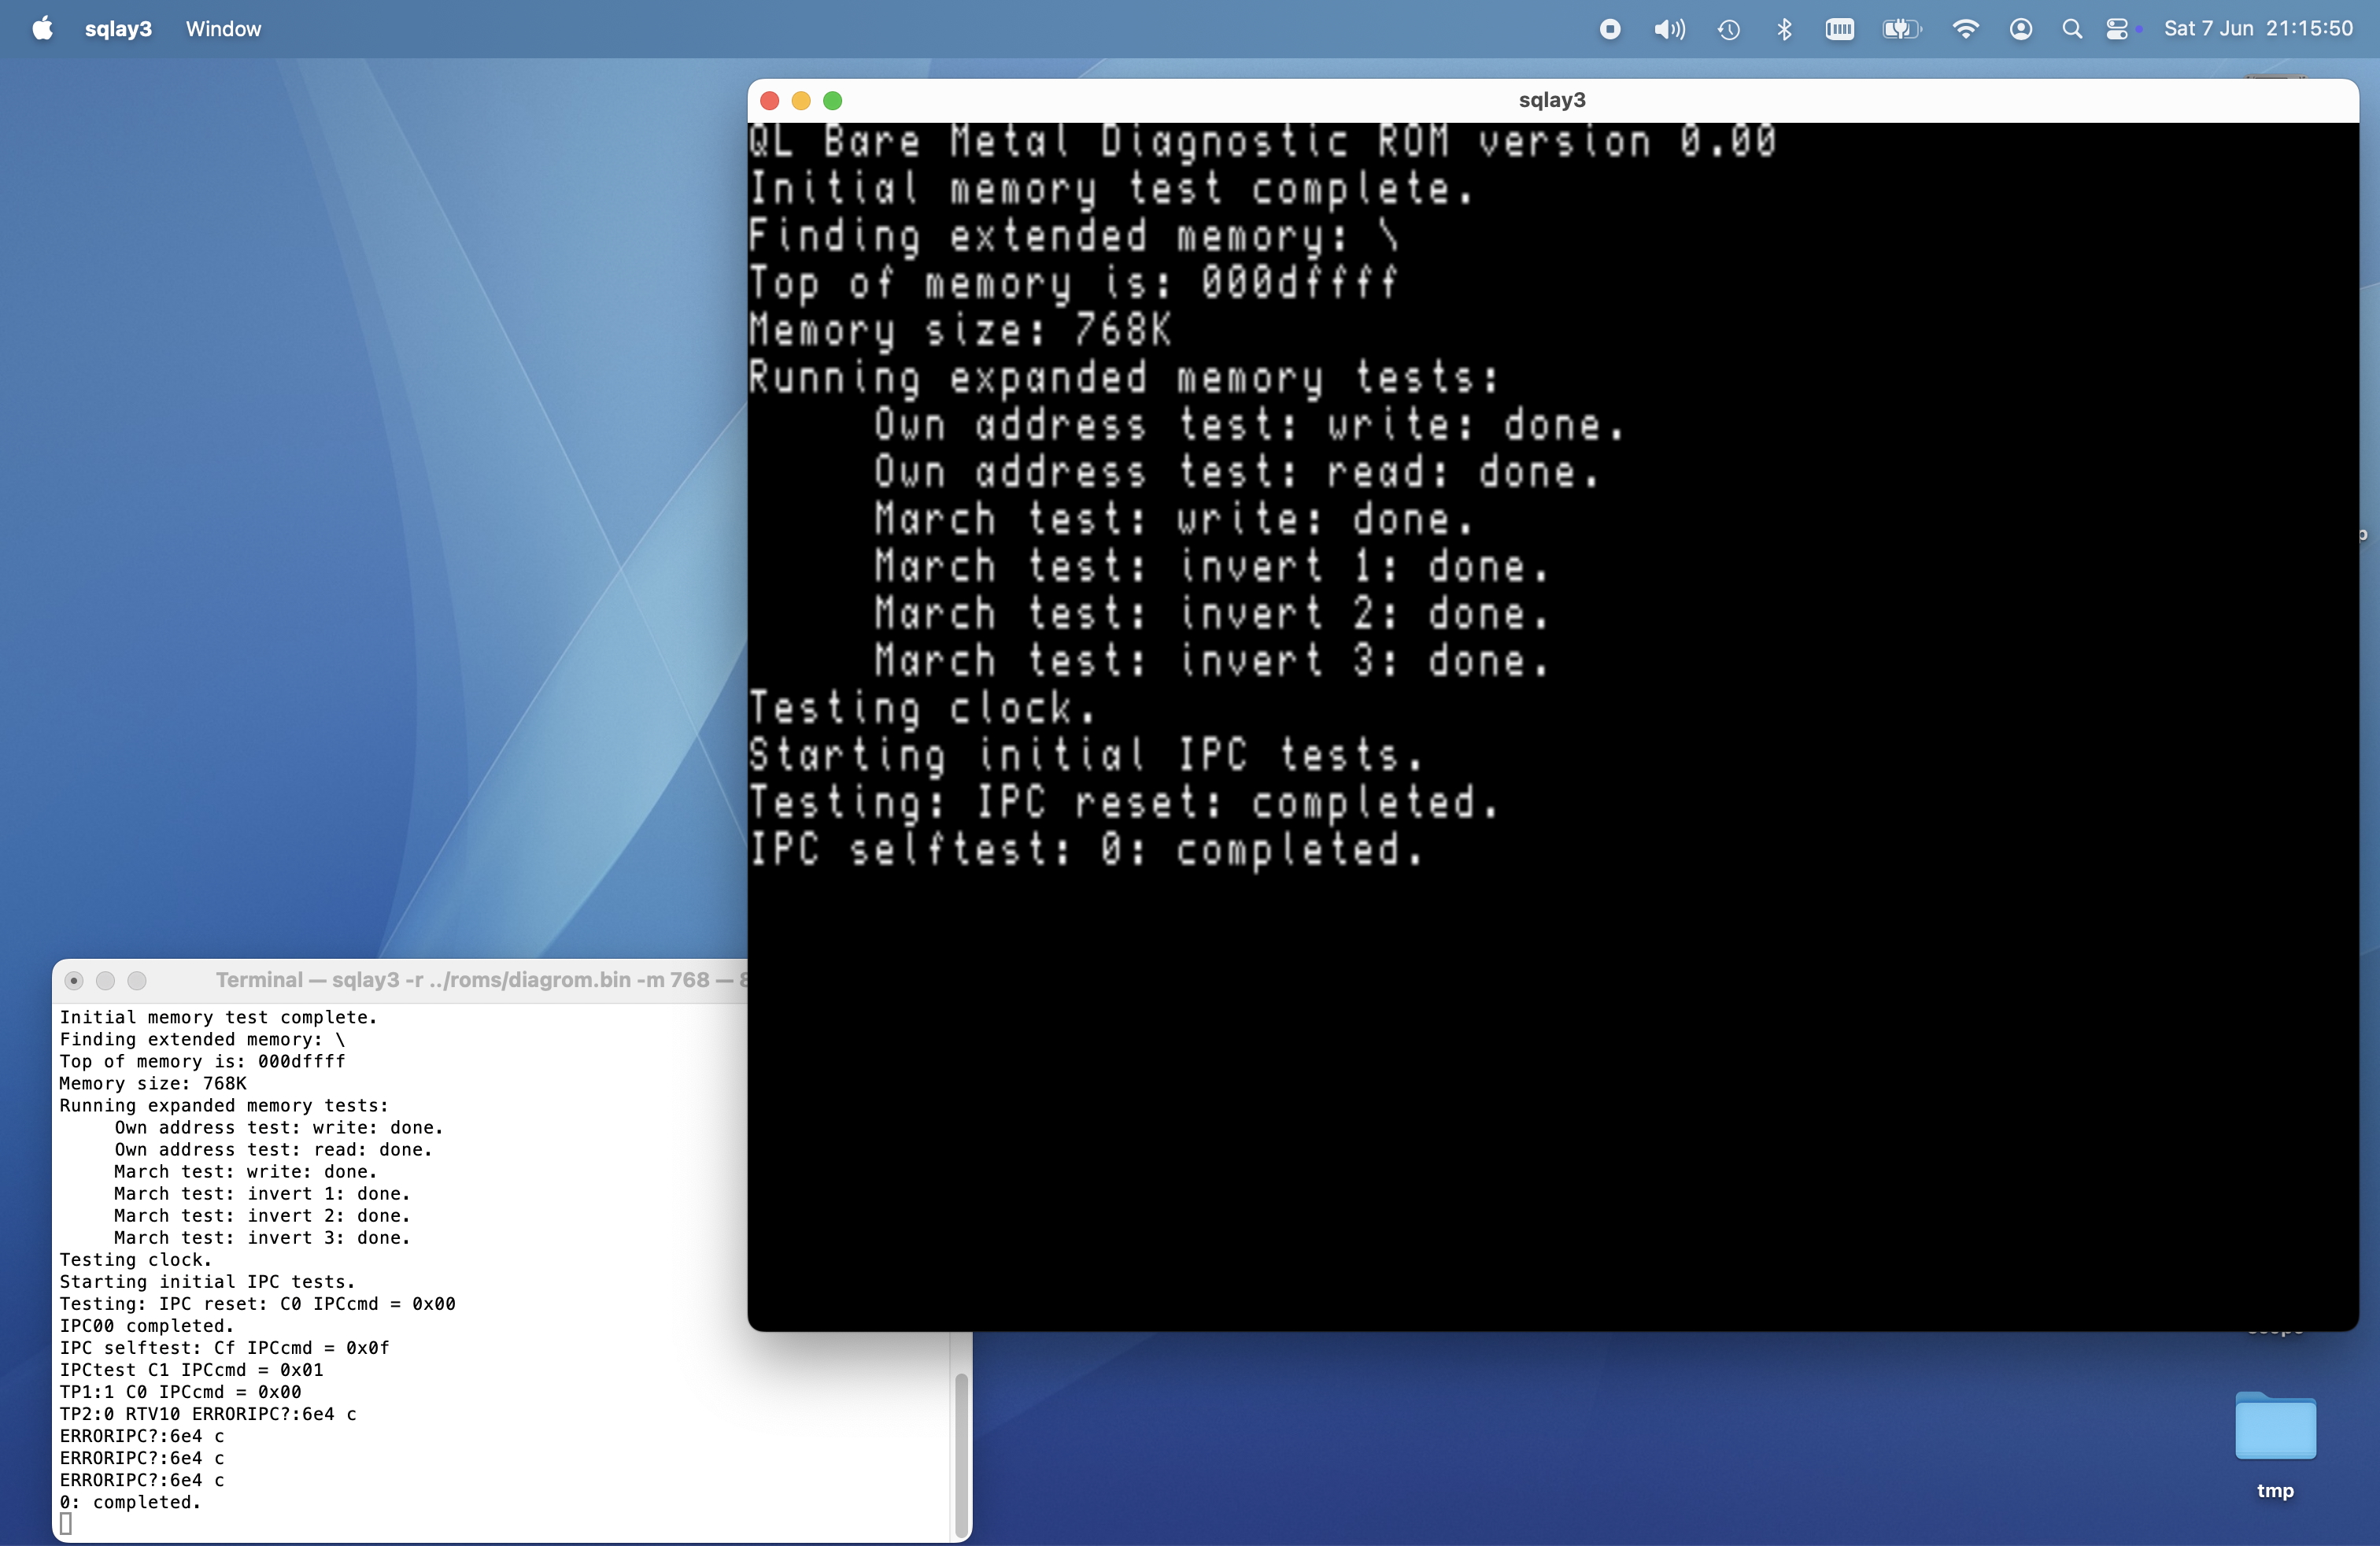Click the Terminal cursor prompt box
The height and width of the screenshot is (1546, 2380).
[66, 1523]
